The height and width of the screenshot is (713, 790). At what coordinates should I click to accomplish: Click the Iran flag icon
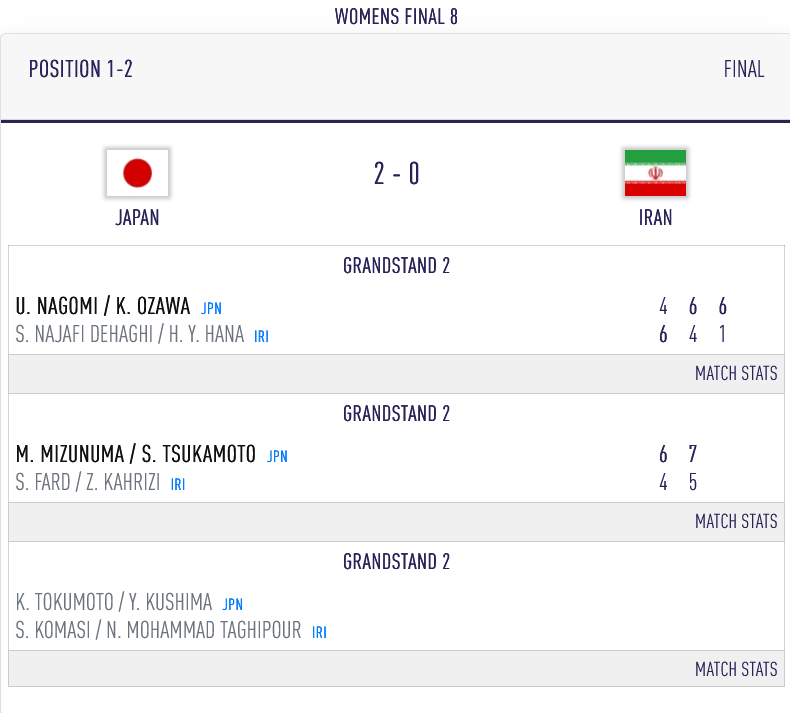[x=655, y=173]
